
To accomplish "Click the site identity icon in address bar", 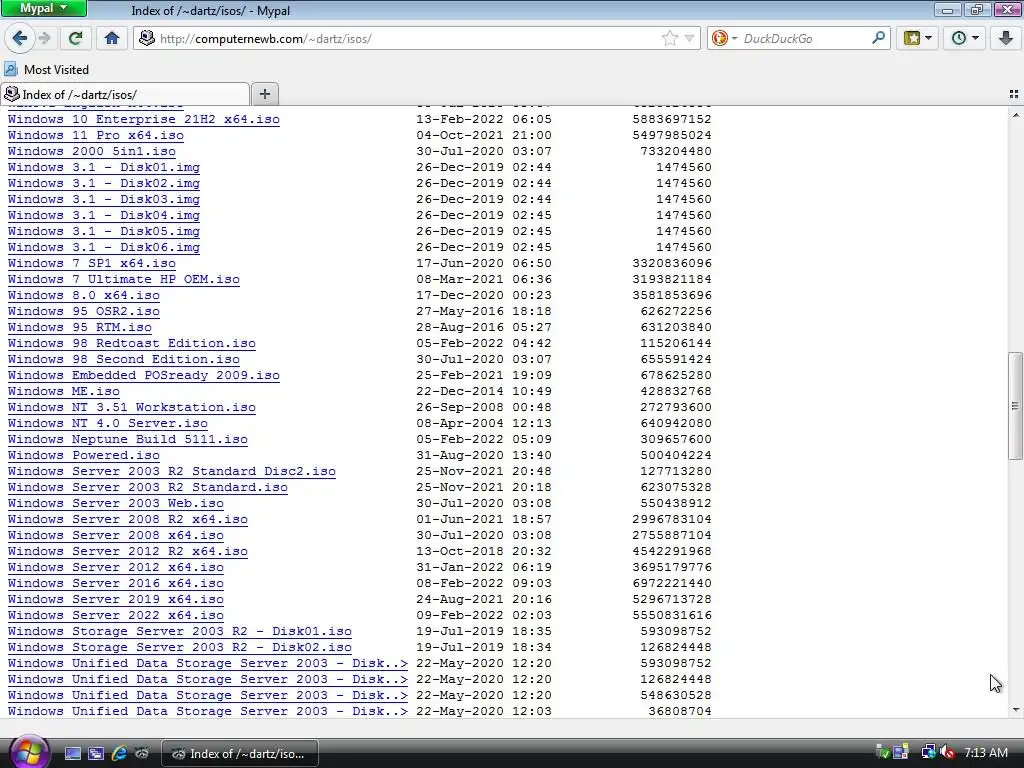I will 147,38.
